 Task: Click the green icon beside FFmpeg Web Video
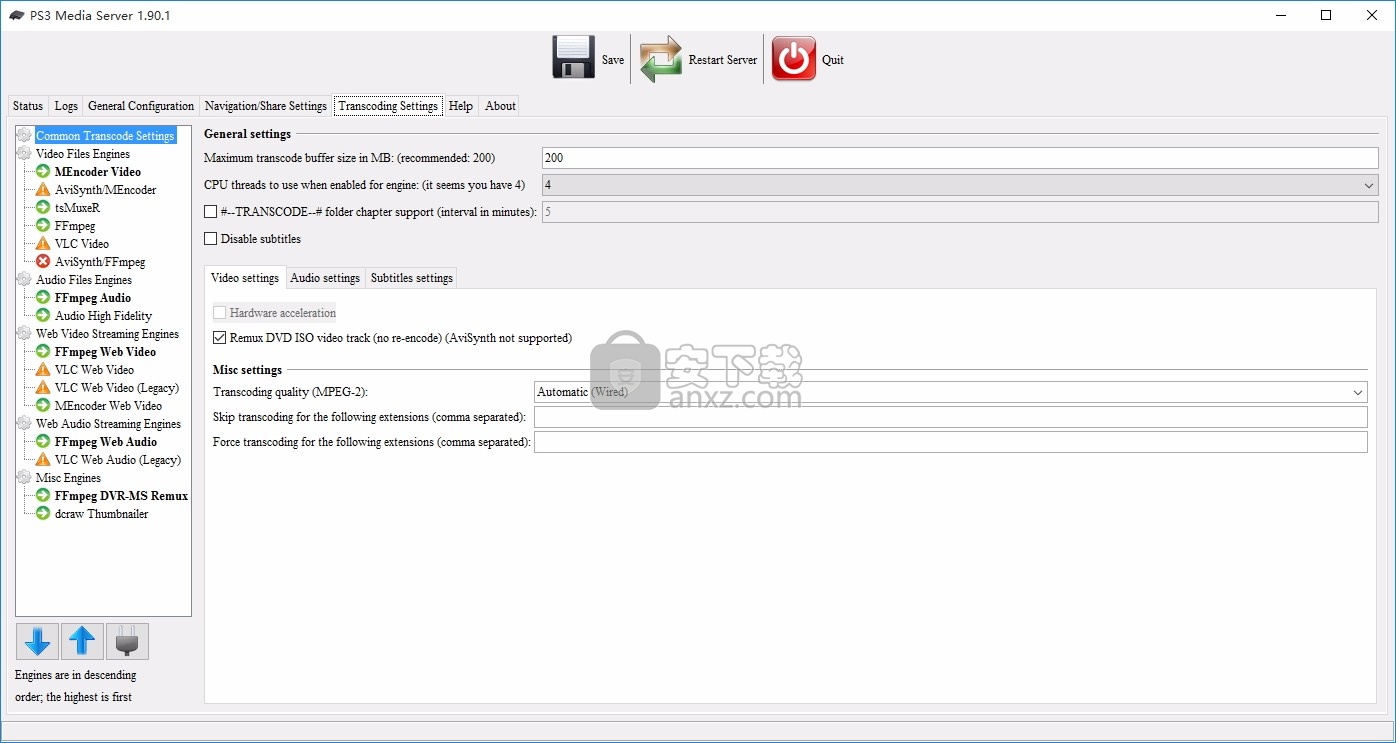43,352
